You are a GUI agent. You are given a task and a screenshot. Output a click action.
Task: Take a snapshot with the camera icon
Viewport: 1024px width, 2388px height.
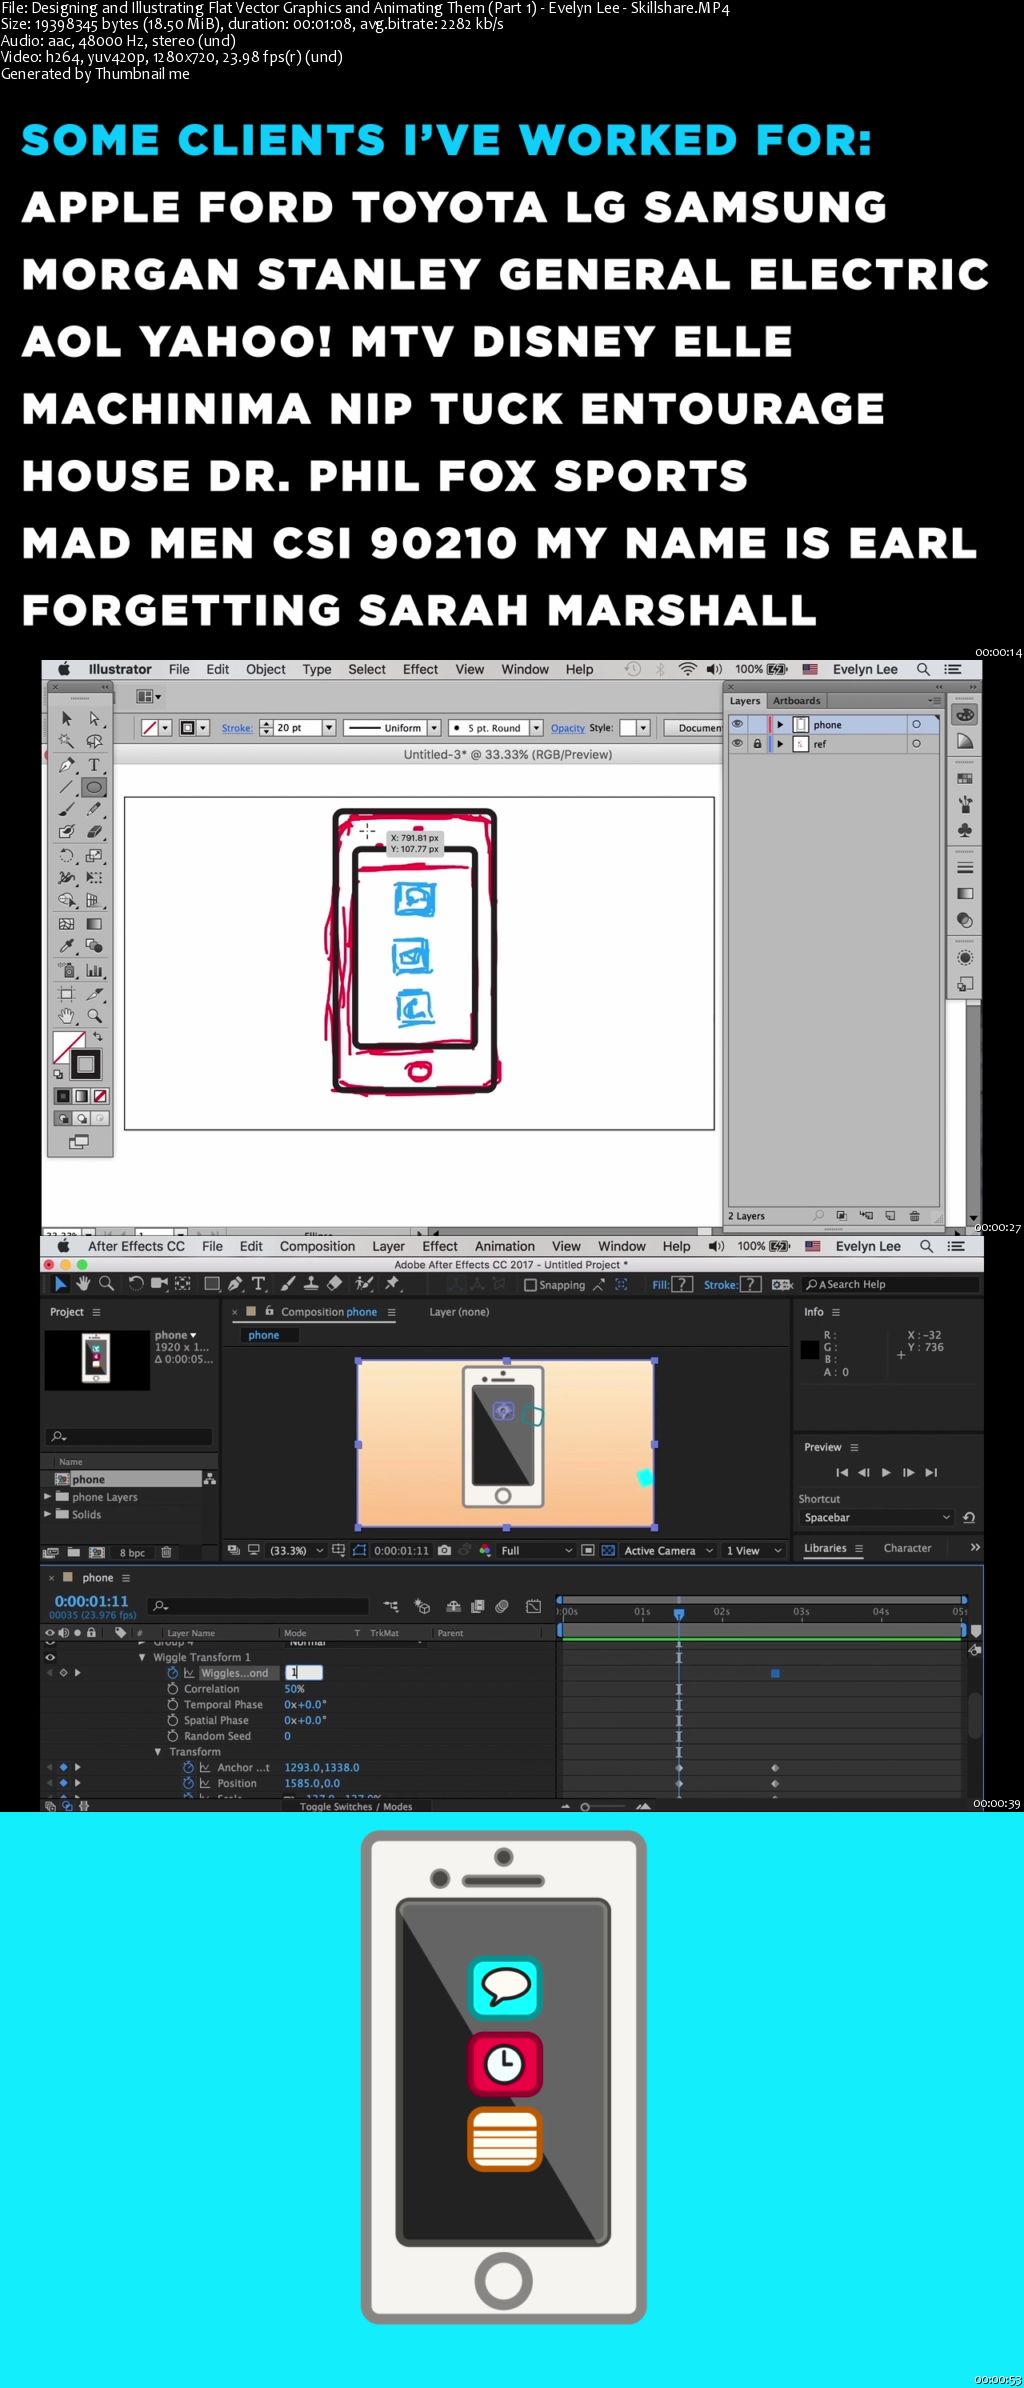coord(444,1550)
